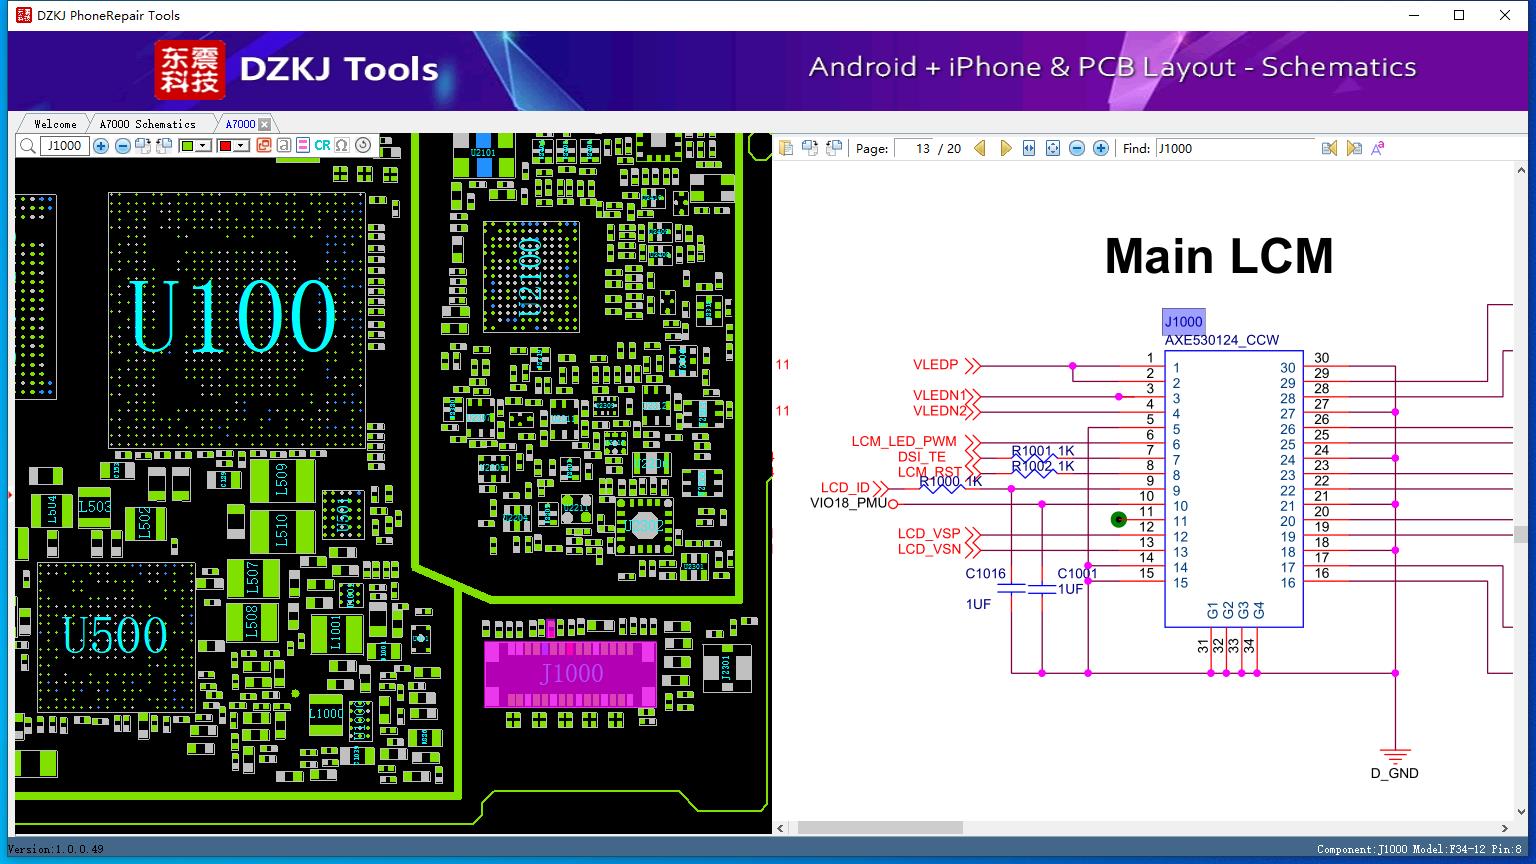Click the VLEDN1 net label
The height and width of the screenshot is (864, 1536).
click(940, 395)
